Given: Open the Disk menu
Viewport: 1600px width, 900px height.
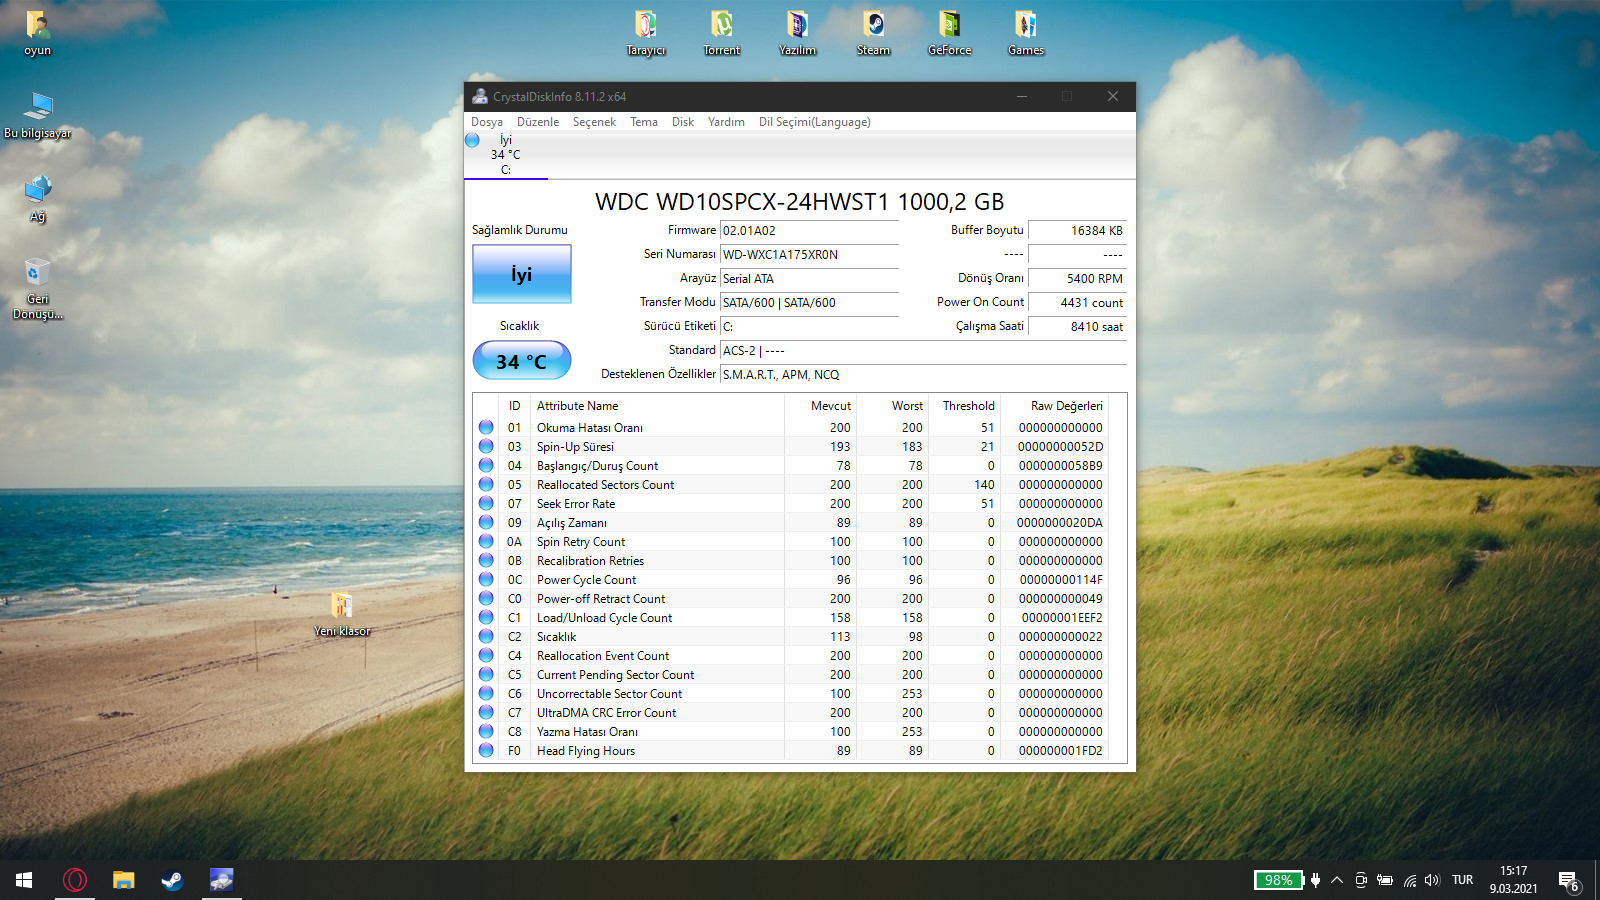Looking at the screenshot, I should pos(683,122).
